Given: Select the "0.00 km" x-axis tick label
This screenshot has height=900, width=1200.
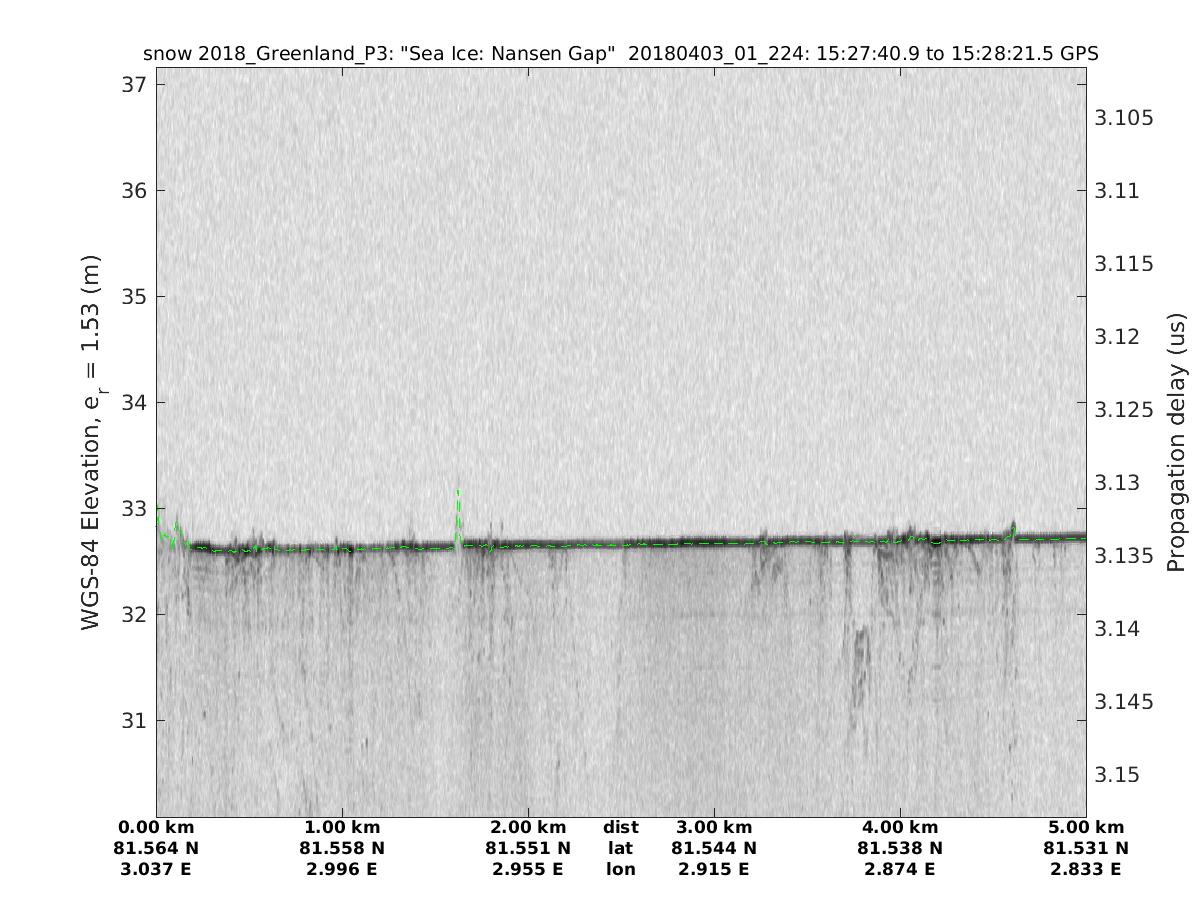Looking at the screenshot, I should (156, 828).
